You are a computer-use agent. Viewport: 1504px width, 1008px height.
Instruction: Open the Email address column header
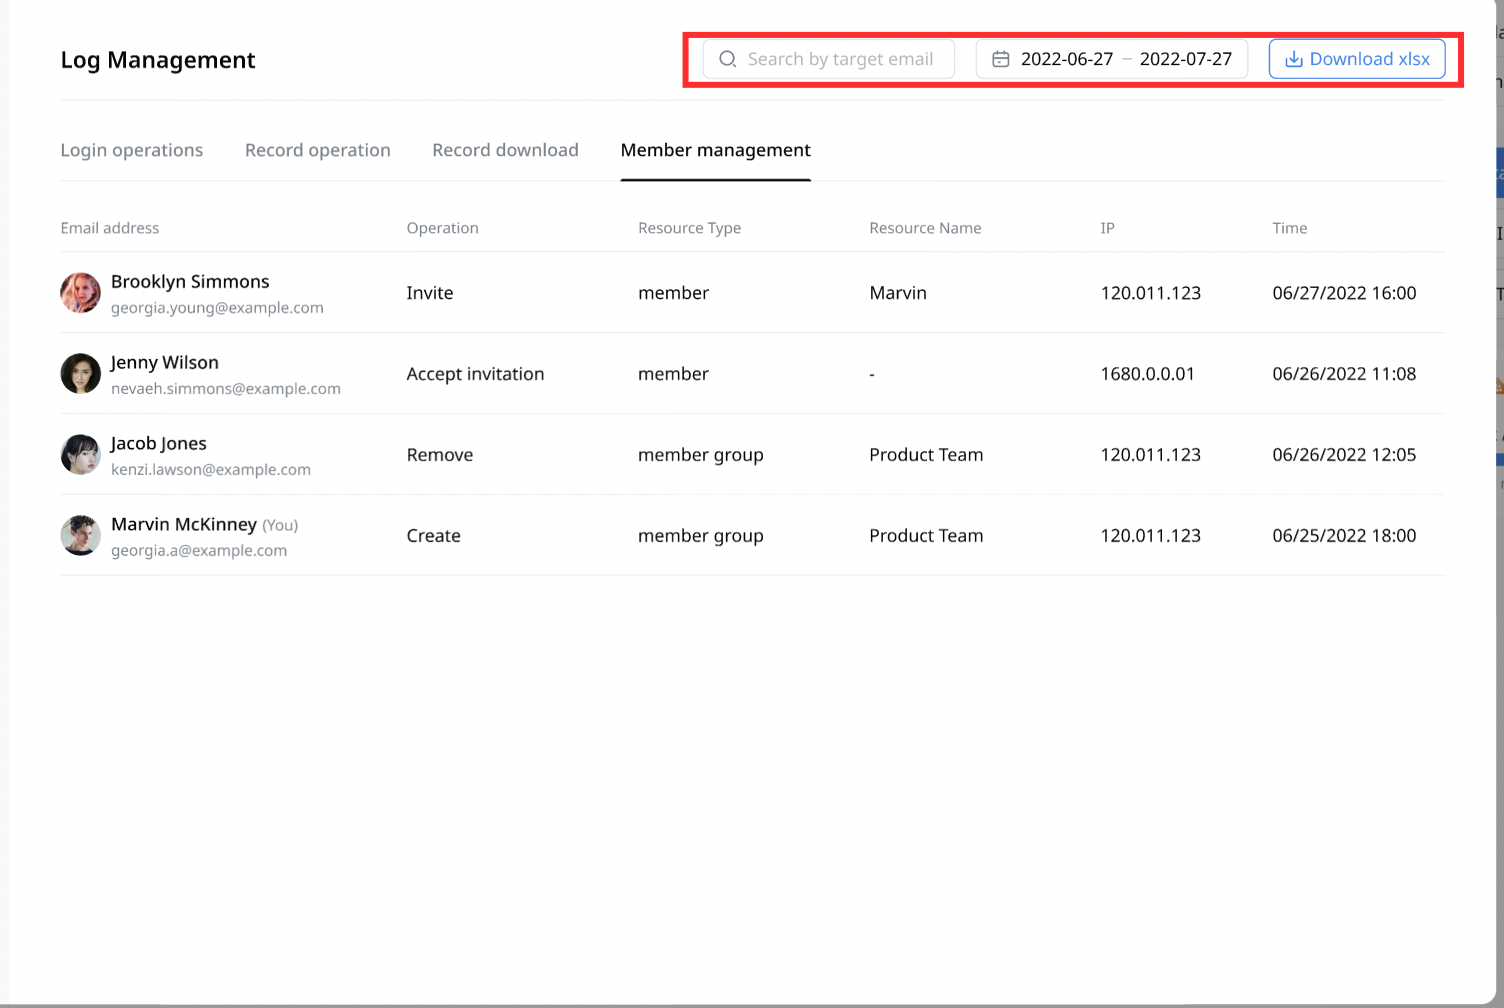(109, 228)
